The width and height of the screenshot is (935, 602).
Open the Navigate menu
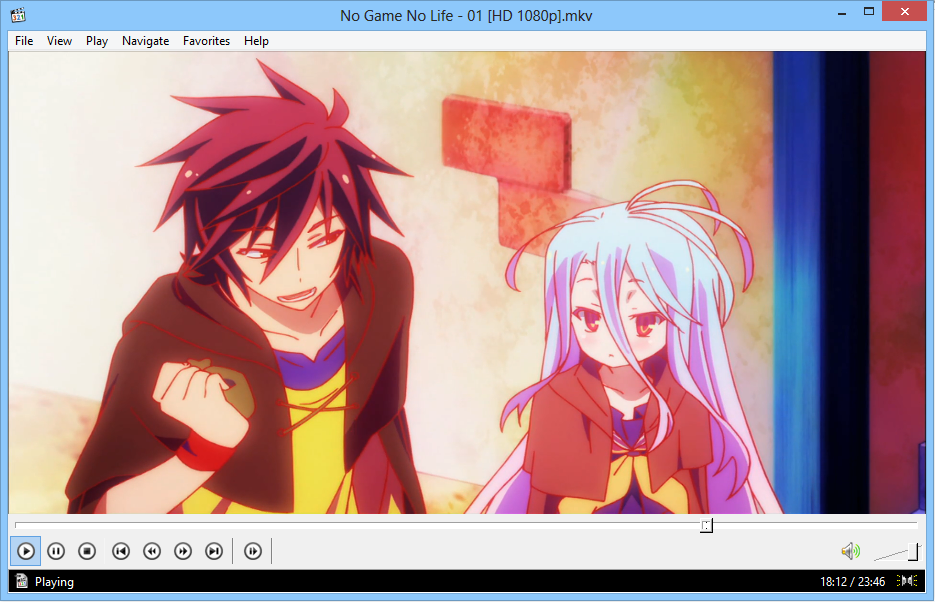coord(145,41)
